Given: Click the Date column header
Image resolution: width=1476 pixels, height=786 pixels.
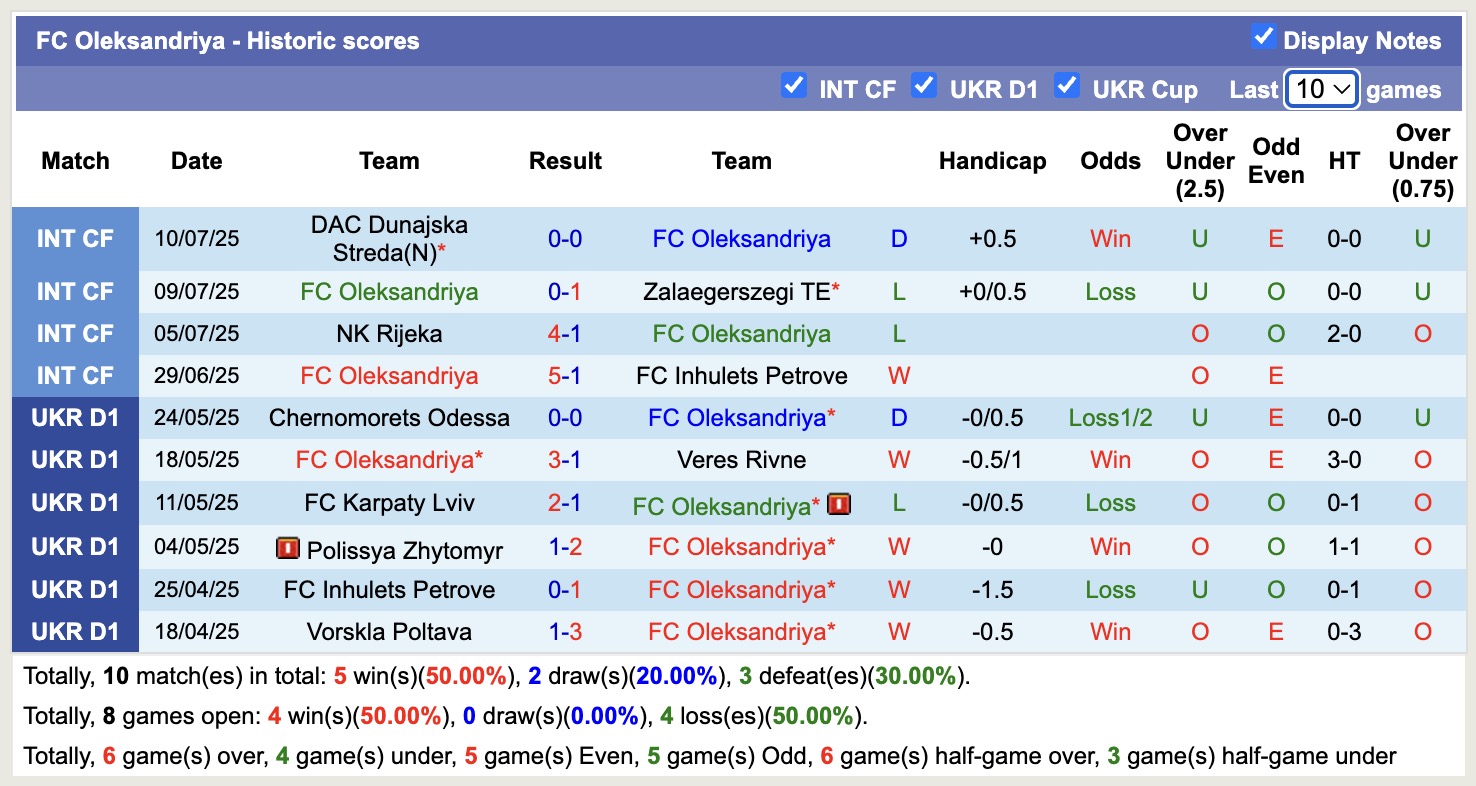Looking at the screenshot, I should coord(196,160).
